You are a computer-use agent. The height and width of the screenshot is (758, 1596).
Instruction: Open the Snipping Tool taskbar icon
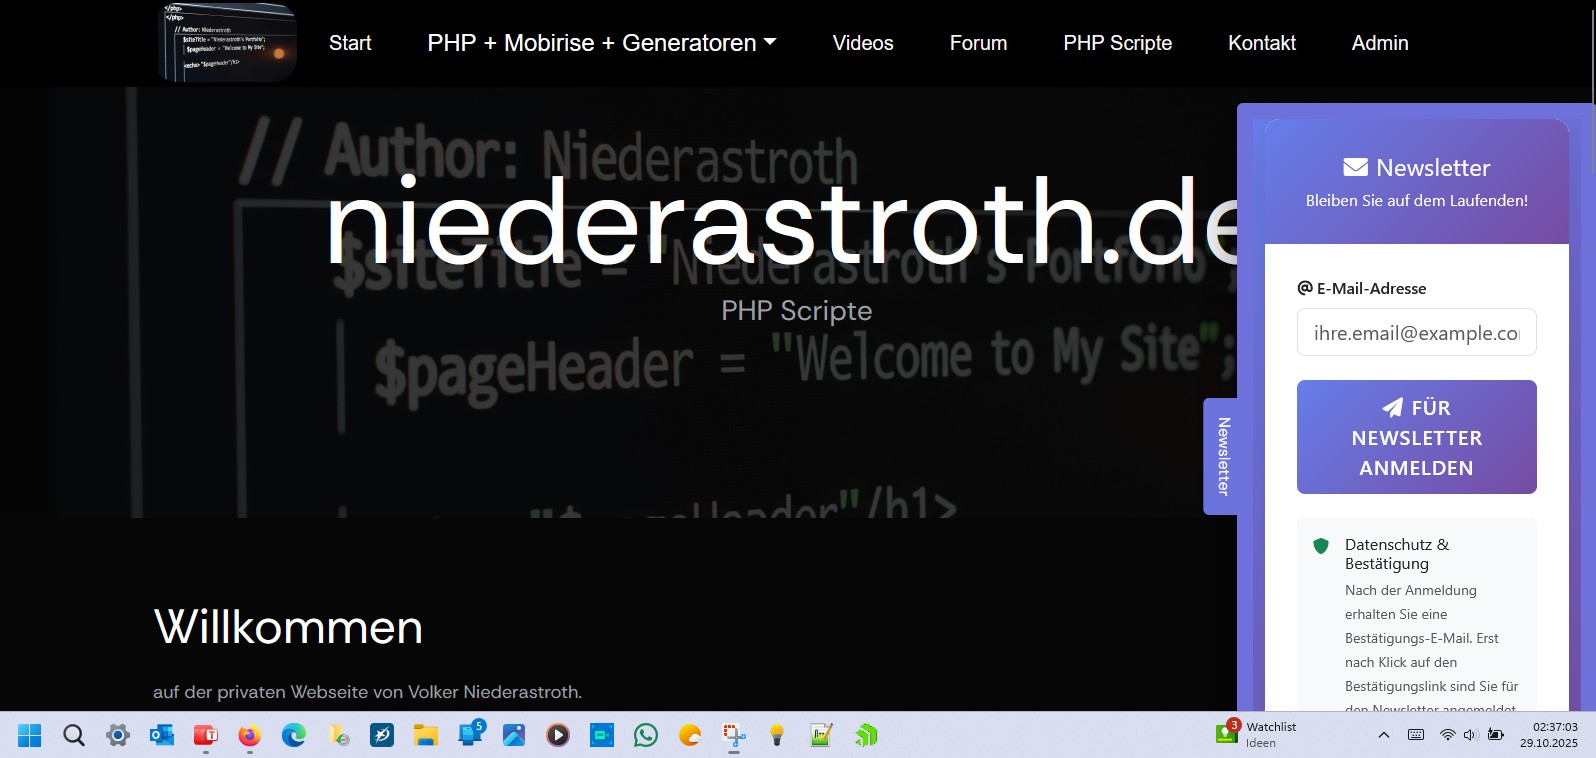click(x=734, y=736)
